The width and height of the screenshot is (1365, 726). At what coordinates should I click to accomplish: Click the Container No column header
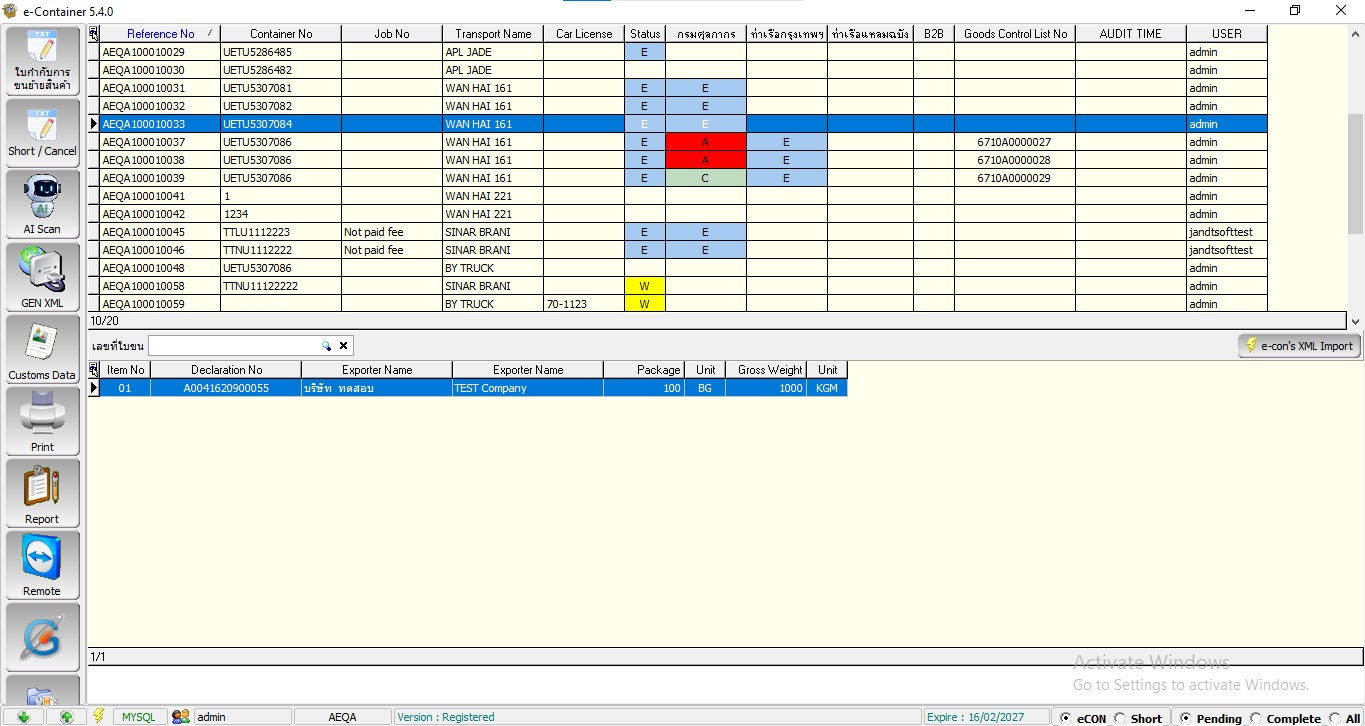point(281,34)
